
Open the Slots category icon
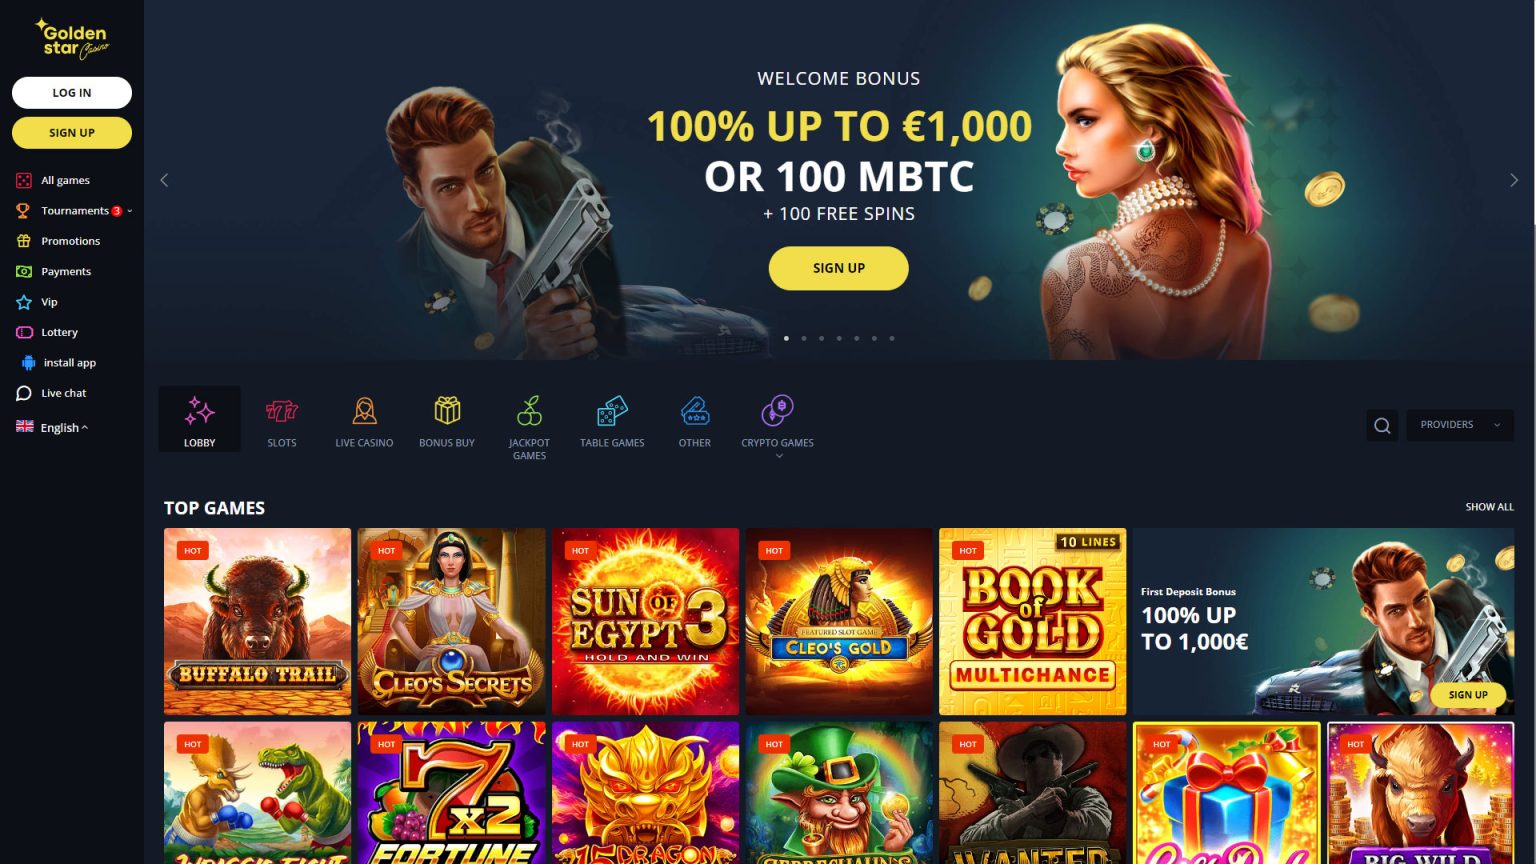pos(282,411)
